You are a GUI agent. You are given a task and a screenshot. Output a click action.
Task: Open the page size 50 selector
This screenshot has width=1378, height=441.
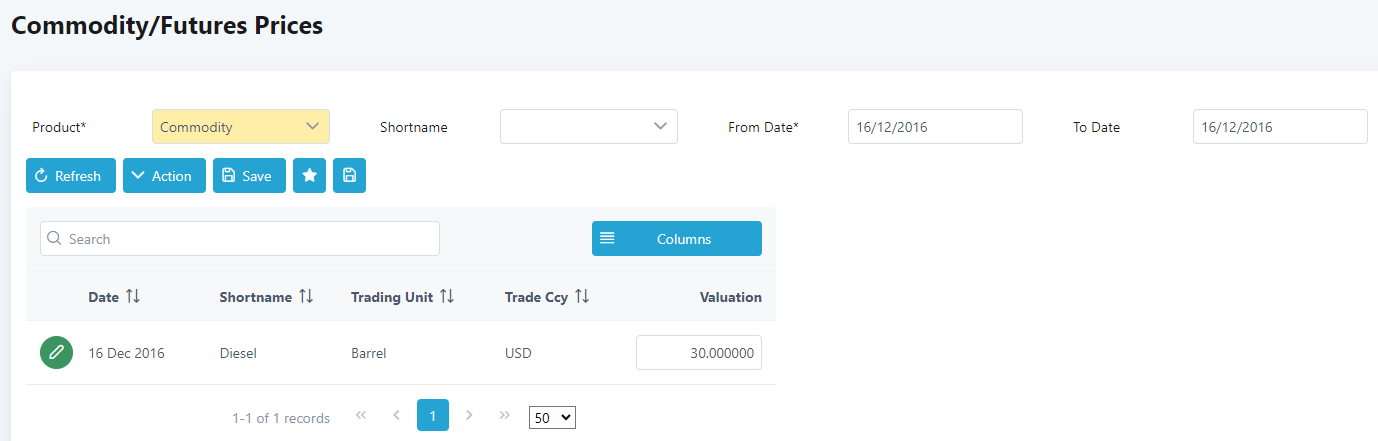pyautogui.click(x=552, y=418)
